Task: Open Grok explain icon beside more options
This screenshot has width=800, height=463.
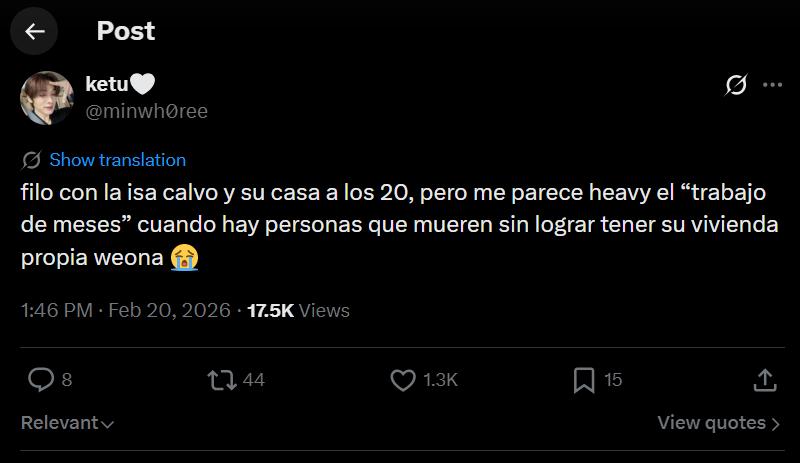Action: point(736,85)
